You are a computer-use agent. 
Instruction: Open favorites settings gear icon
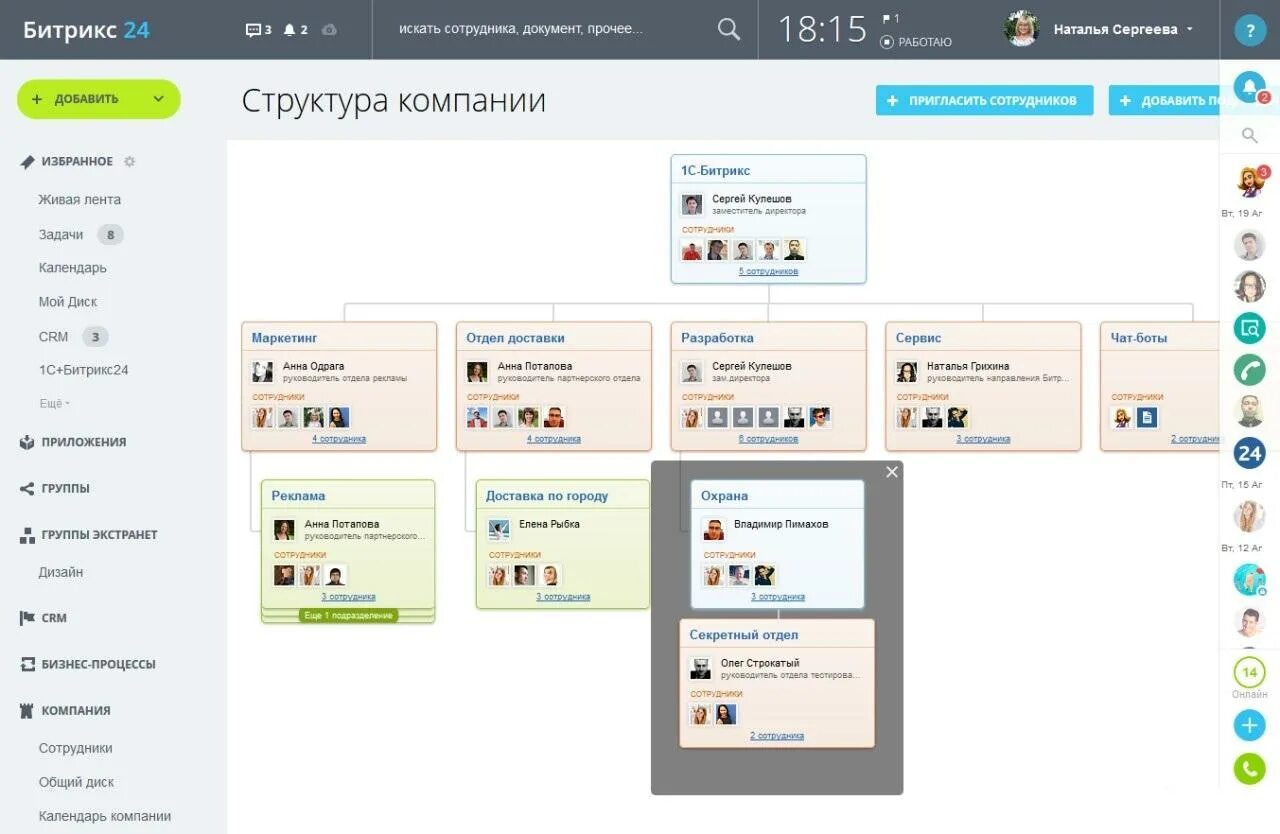click(129, 161)
